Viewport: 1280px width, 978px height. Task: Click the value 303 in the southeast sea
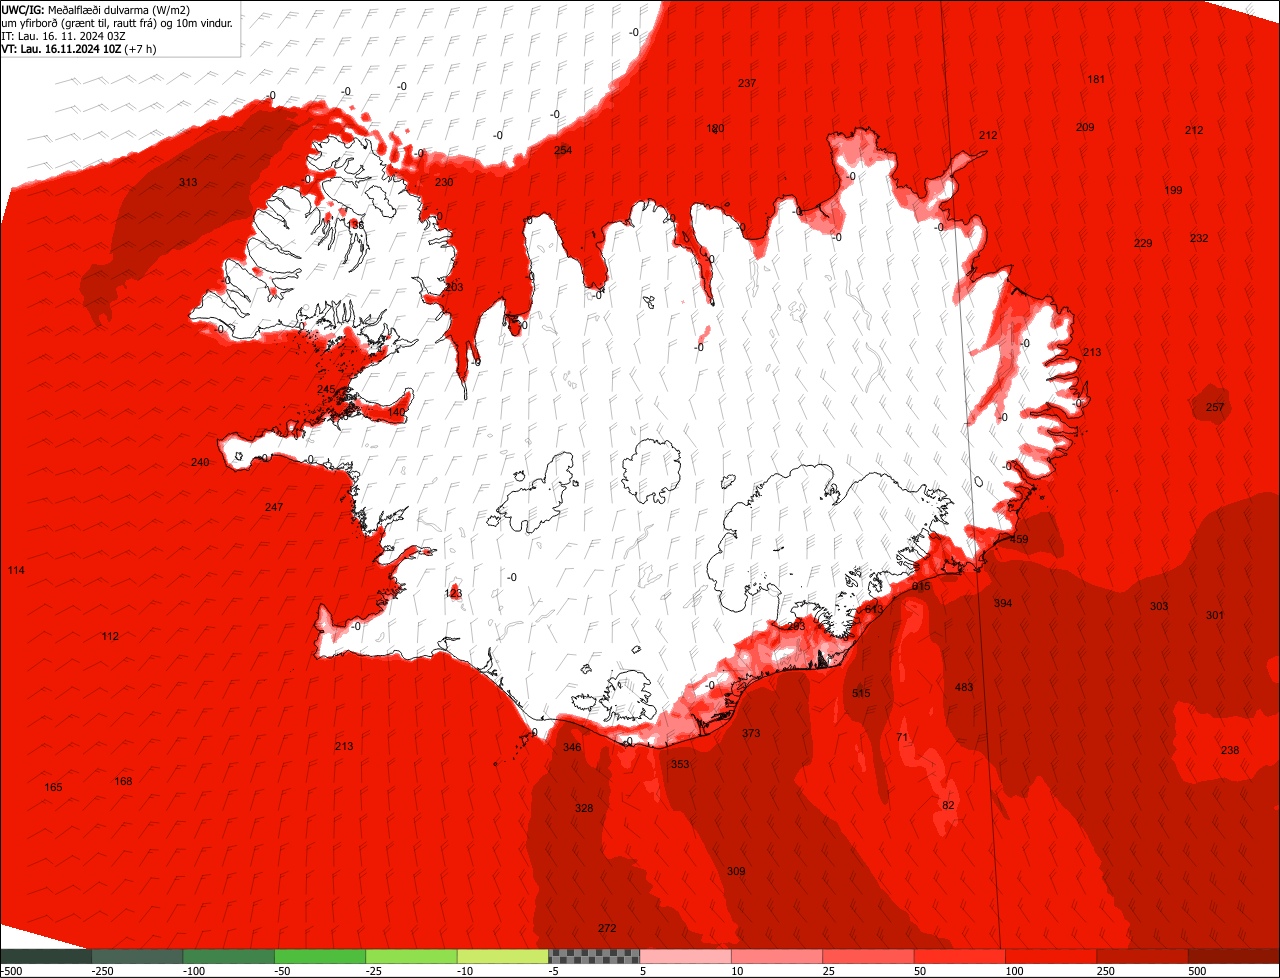pos(1159,606)
